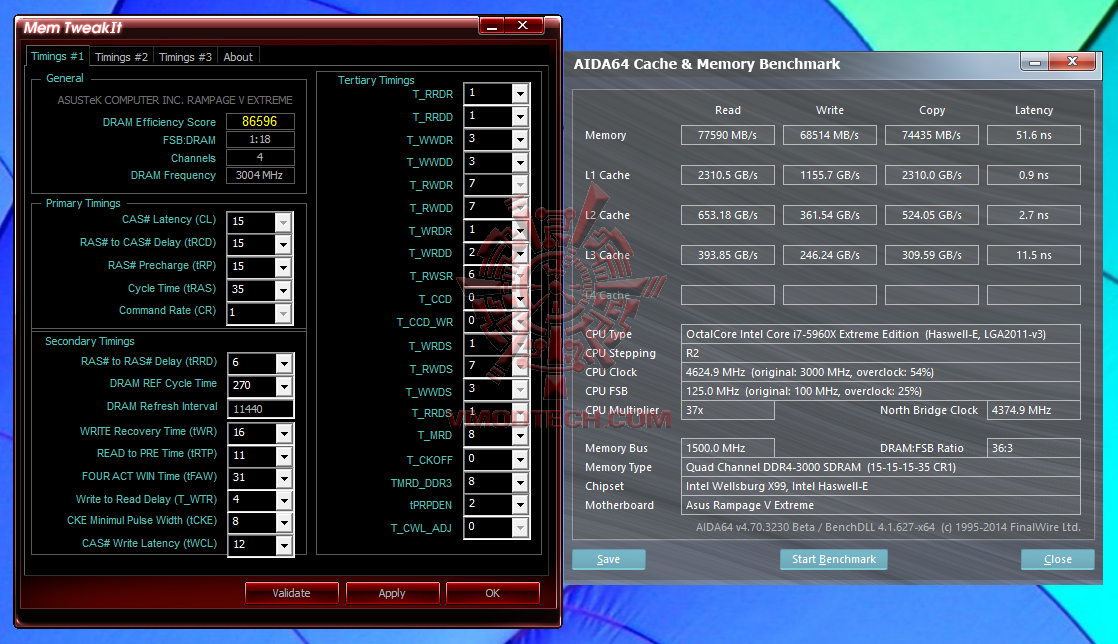The image size is (1118, 644).
Task: Expand the Write to Read Delay (T_WTR) dropdown
Action: (x=284, y=500)
